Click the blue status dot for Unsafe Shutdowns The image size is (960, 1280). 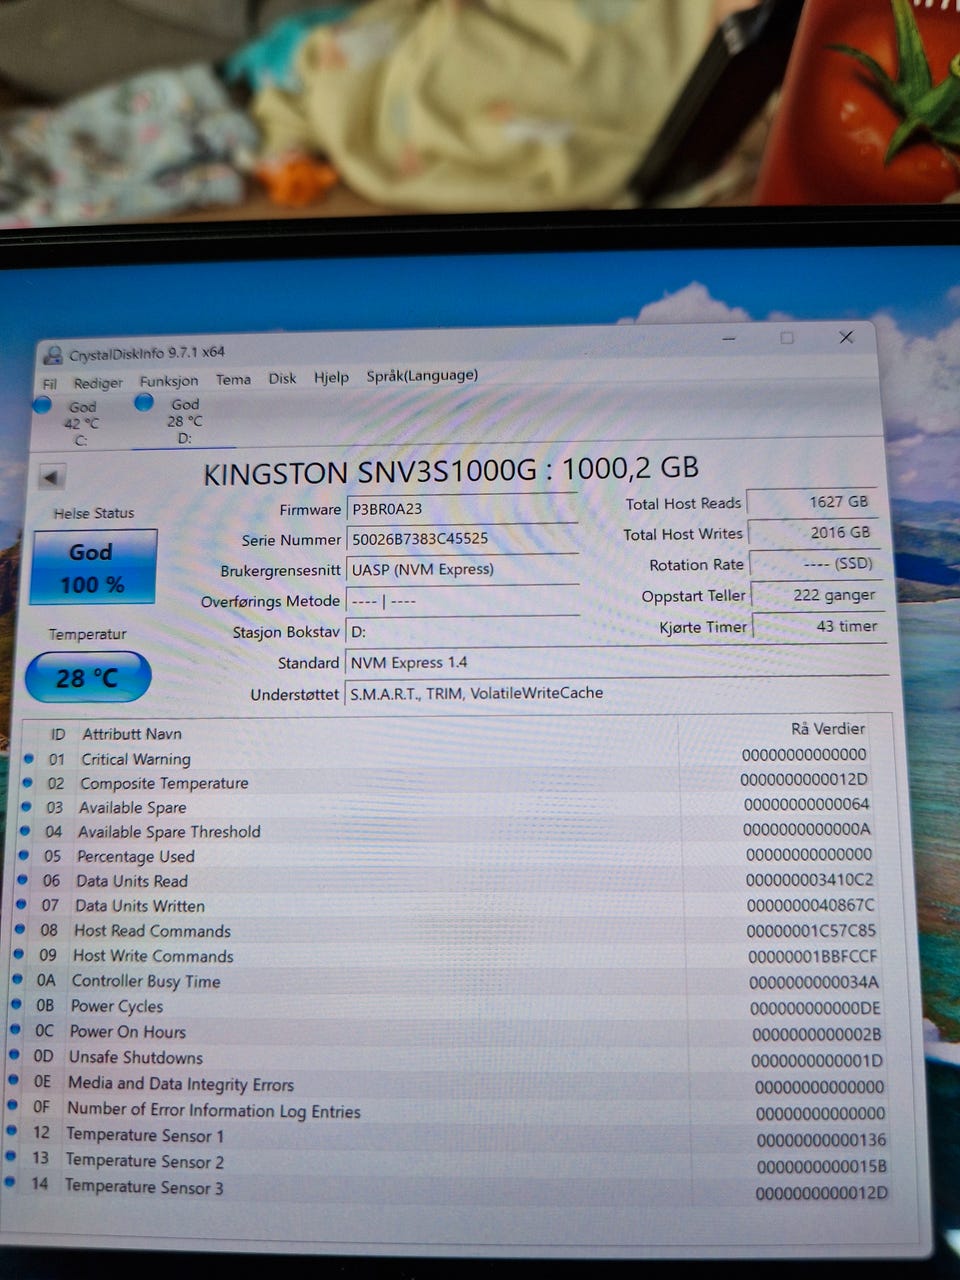[x=15, y=1054]
